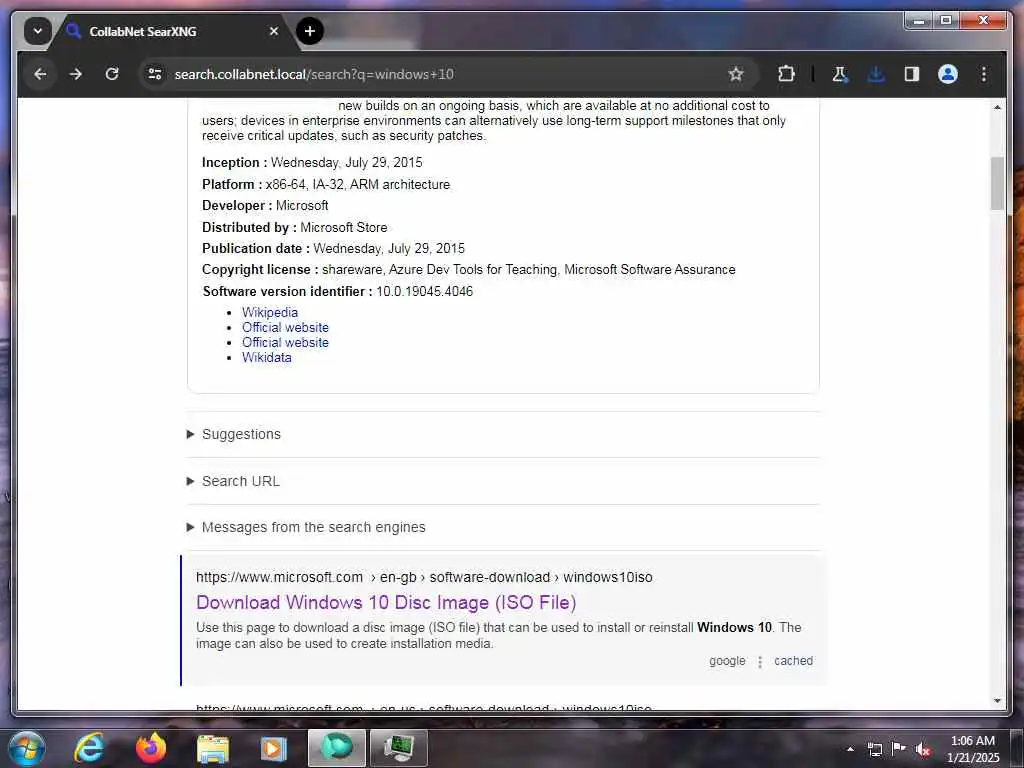Open the second Official website link
The height and width of the screenshot is (768, 1024).
pyautogui.click(x=285, y=342)
